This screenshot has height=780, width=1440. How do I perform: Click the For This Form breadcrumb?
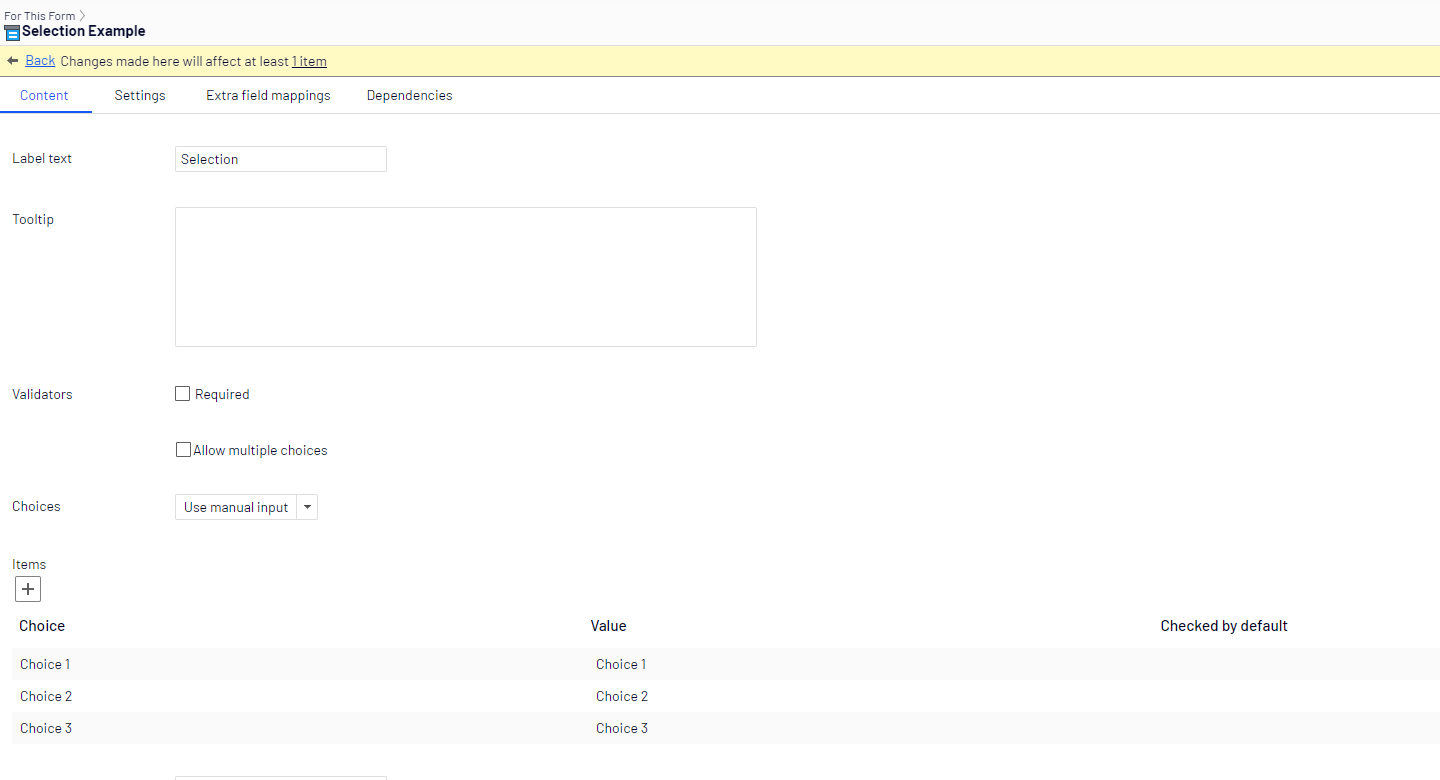(39, 16)
